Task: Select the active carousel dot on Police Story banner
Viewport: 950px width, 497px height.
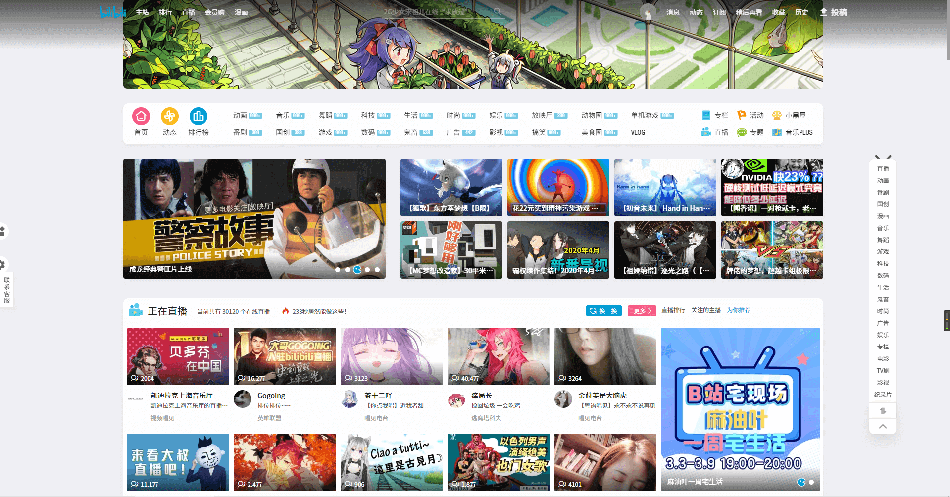Action: coord(357,270)
